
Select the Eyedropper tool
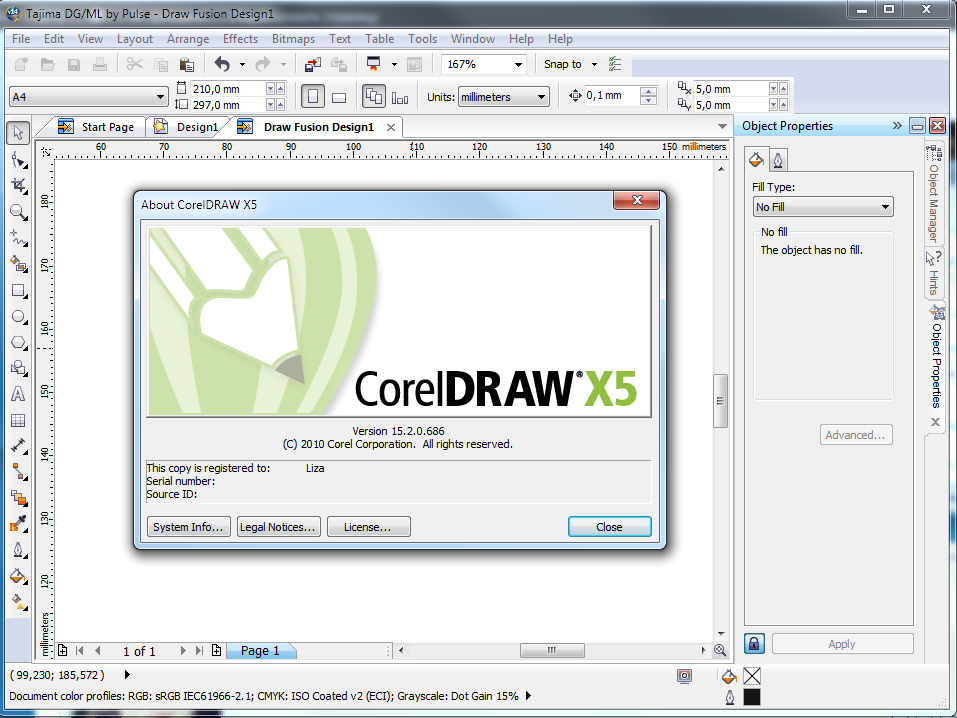18,524
